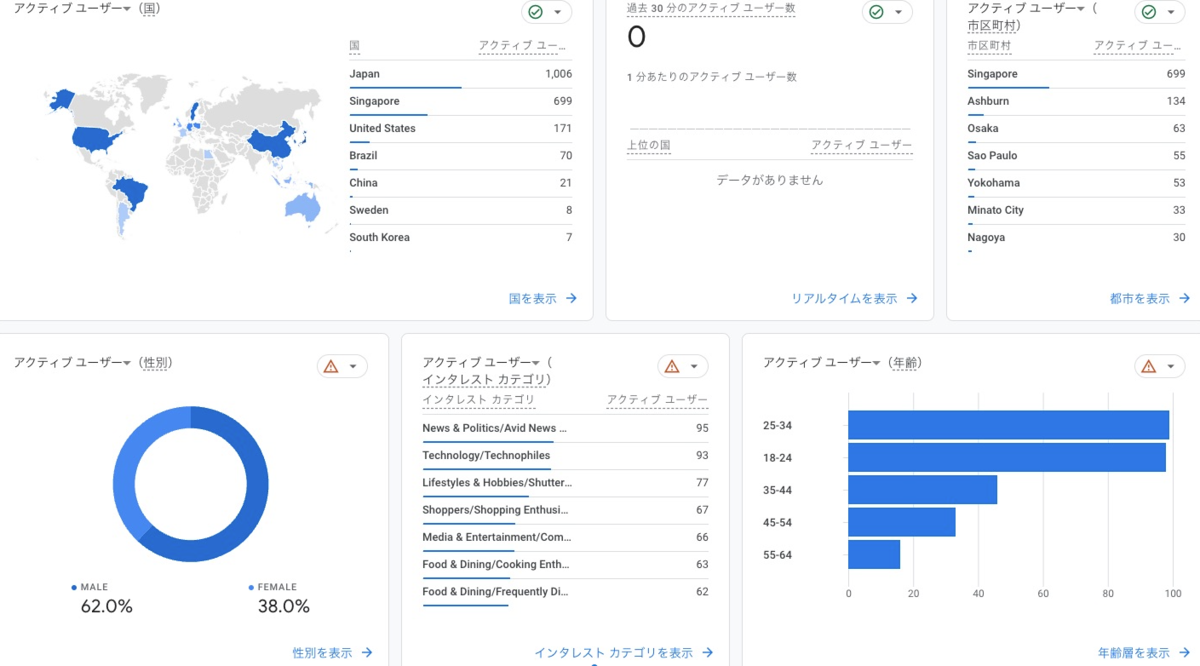The width and height of the screenshot is (1200, 666).
Task: Click the (年齢) dimension label
Action: (x=904, y=363)
